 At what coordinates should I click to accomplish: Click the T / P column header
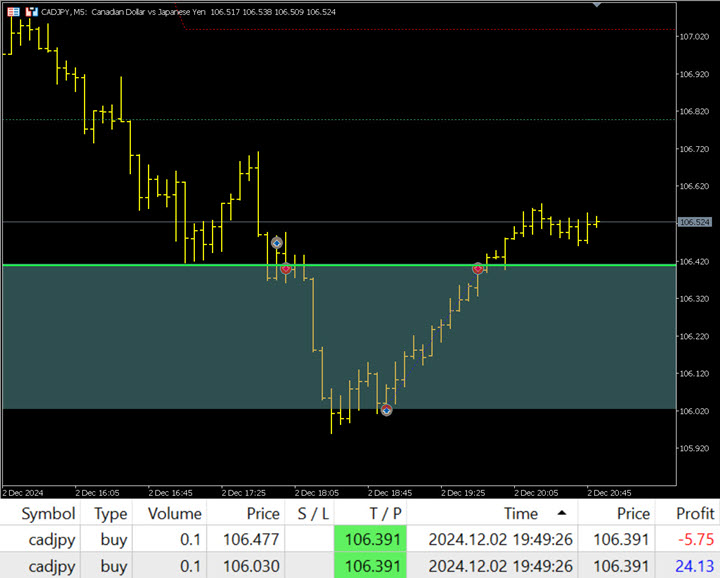(384, 513)
